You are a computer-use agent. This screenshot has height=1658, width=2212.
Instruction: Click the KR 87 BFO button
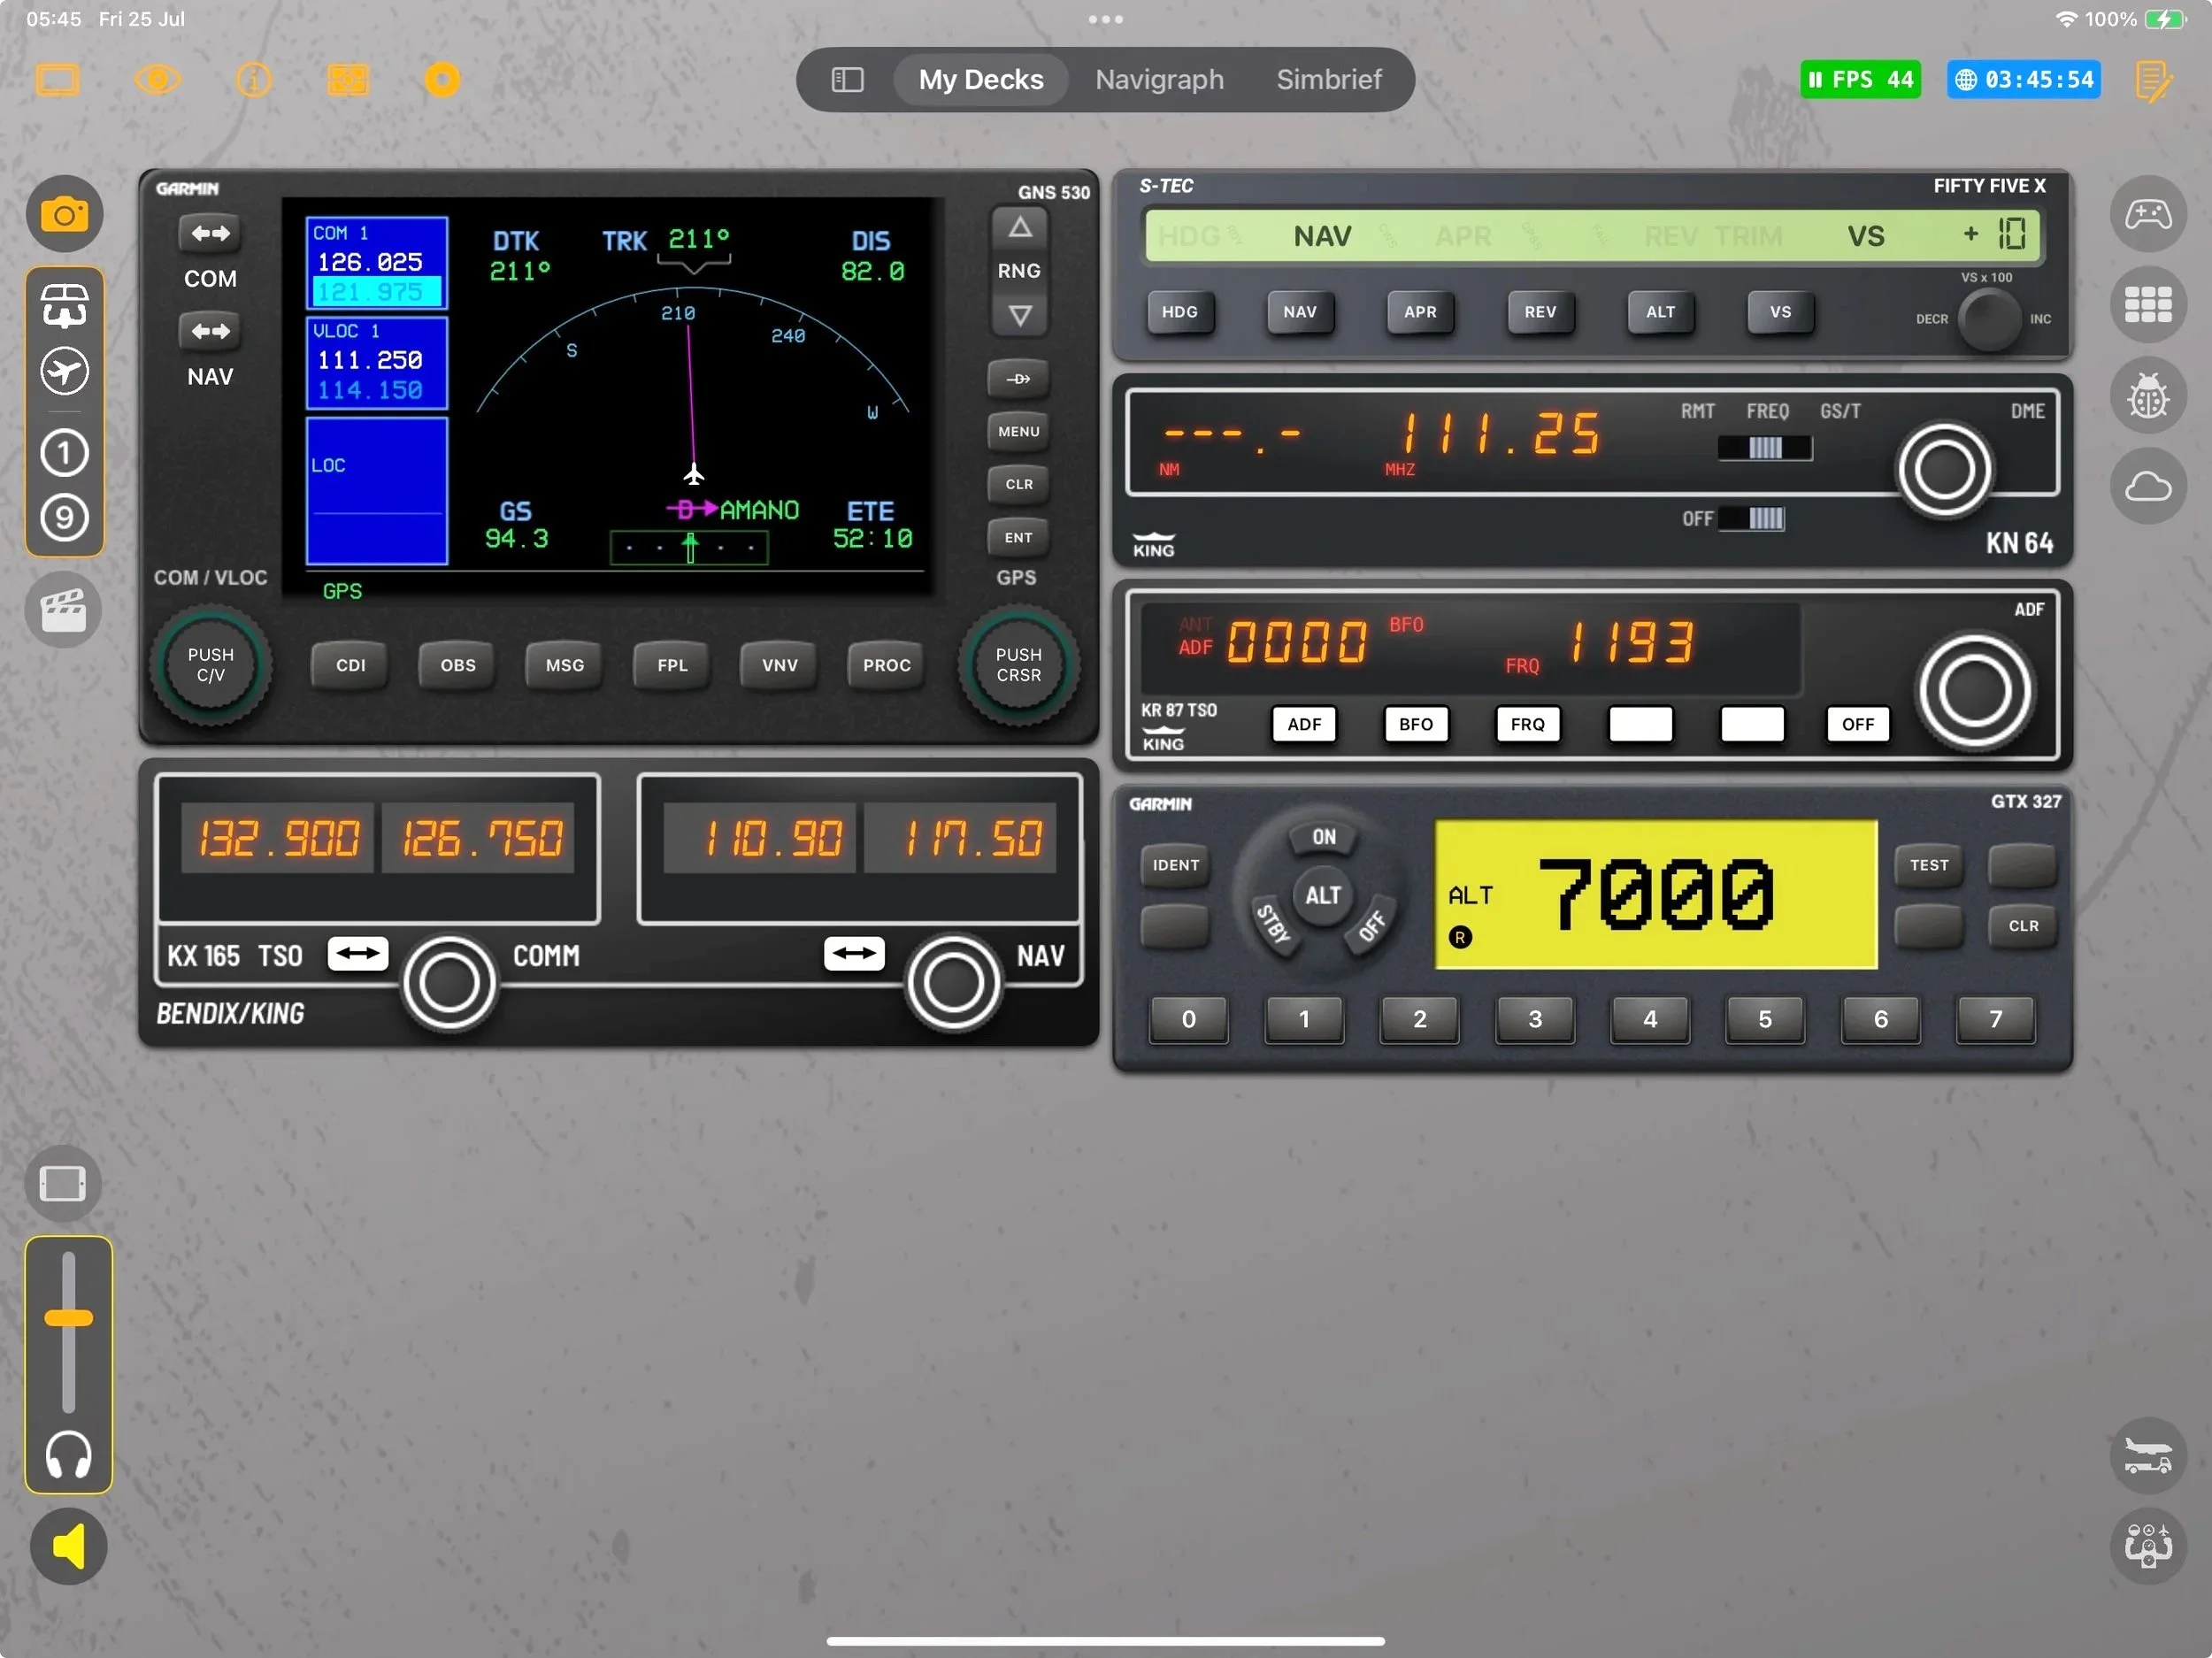(1416, 725)
